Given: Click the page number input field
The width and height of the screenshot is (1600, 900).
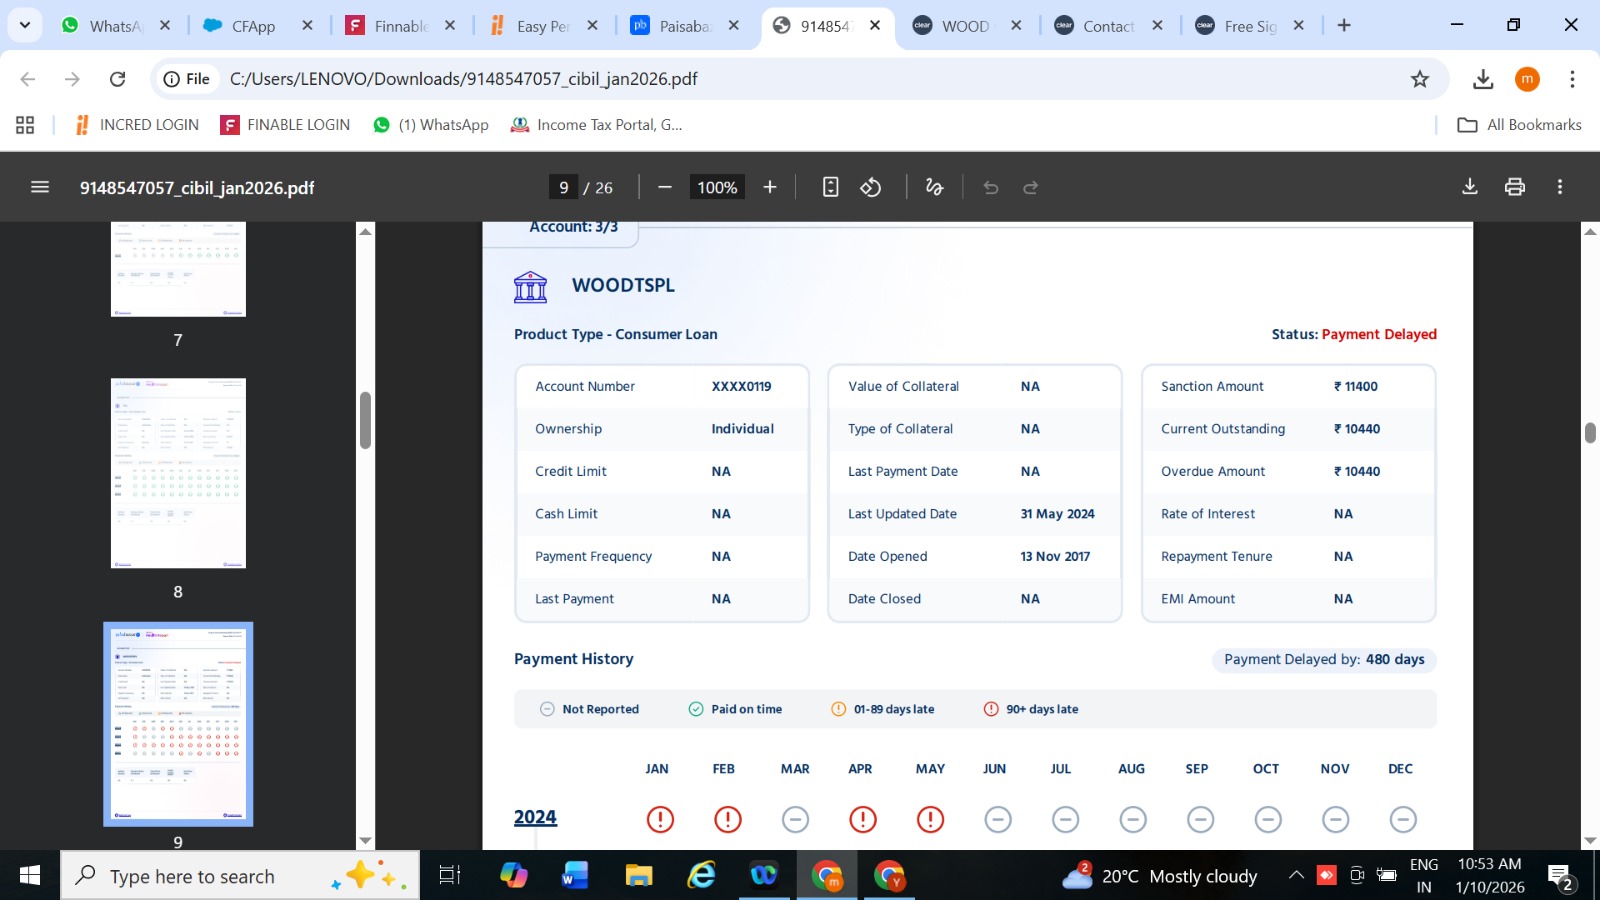Looking at the screenshot, I should [x=564, y=187].
